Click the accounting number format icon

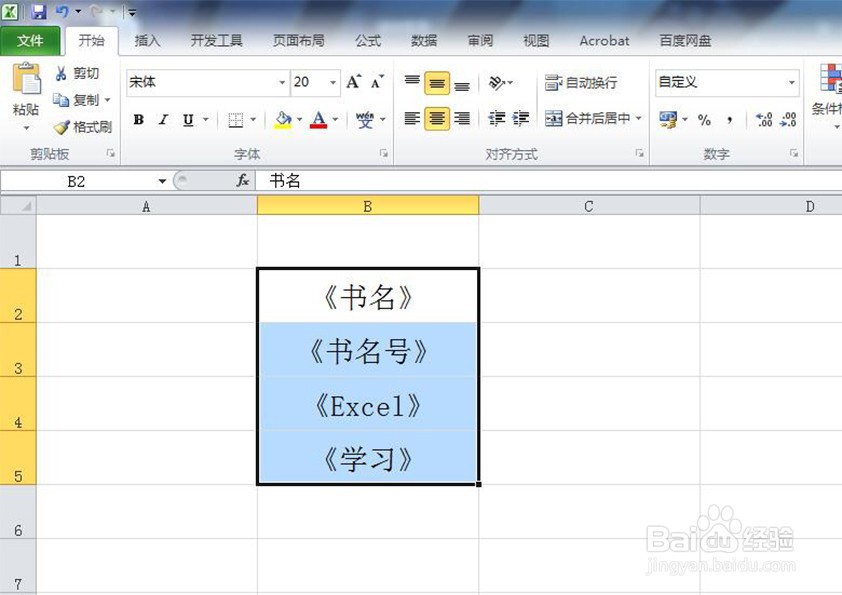click(x=669, y=119)
